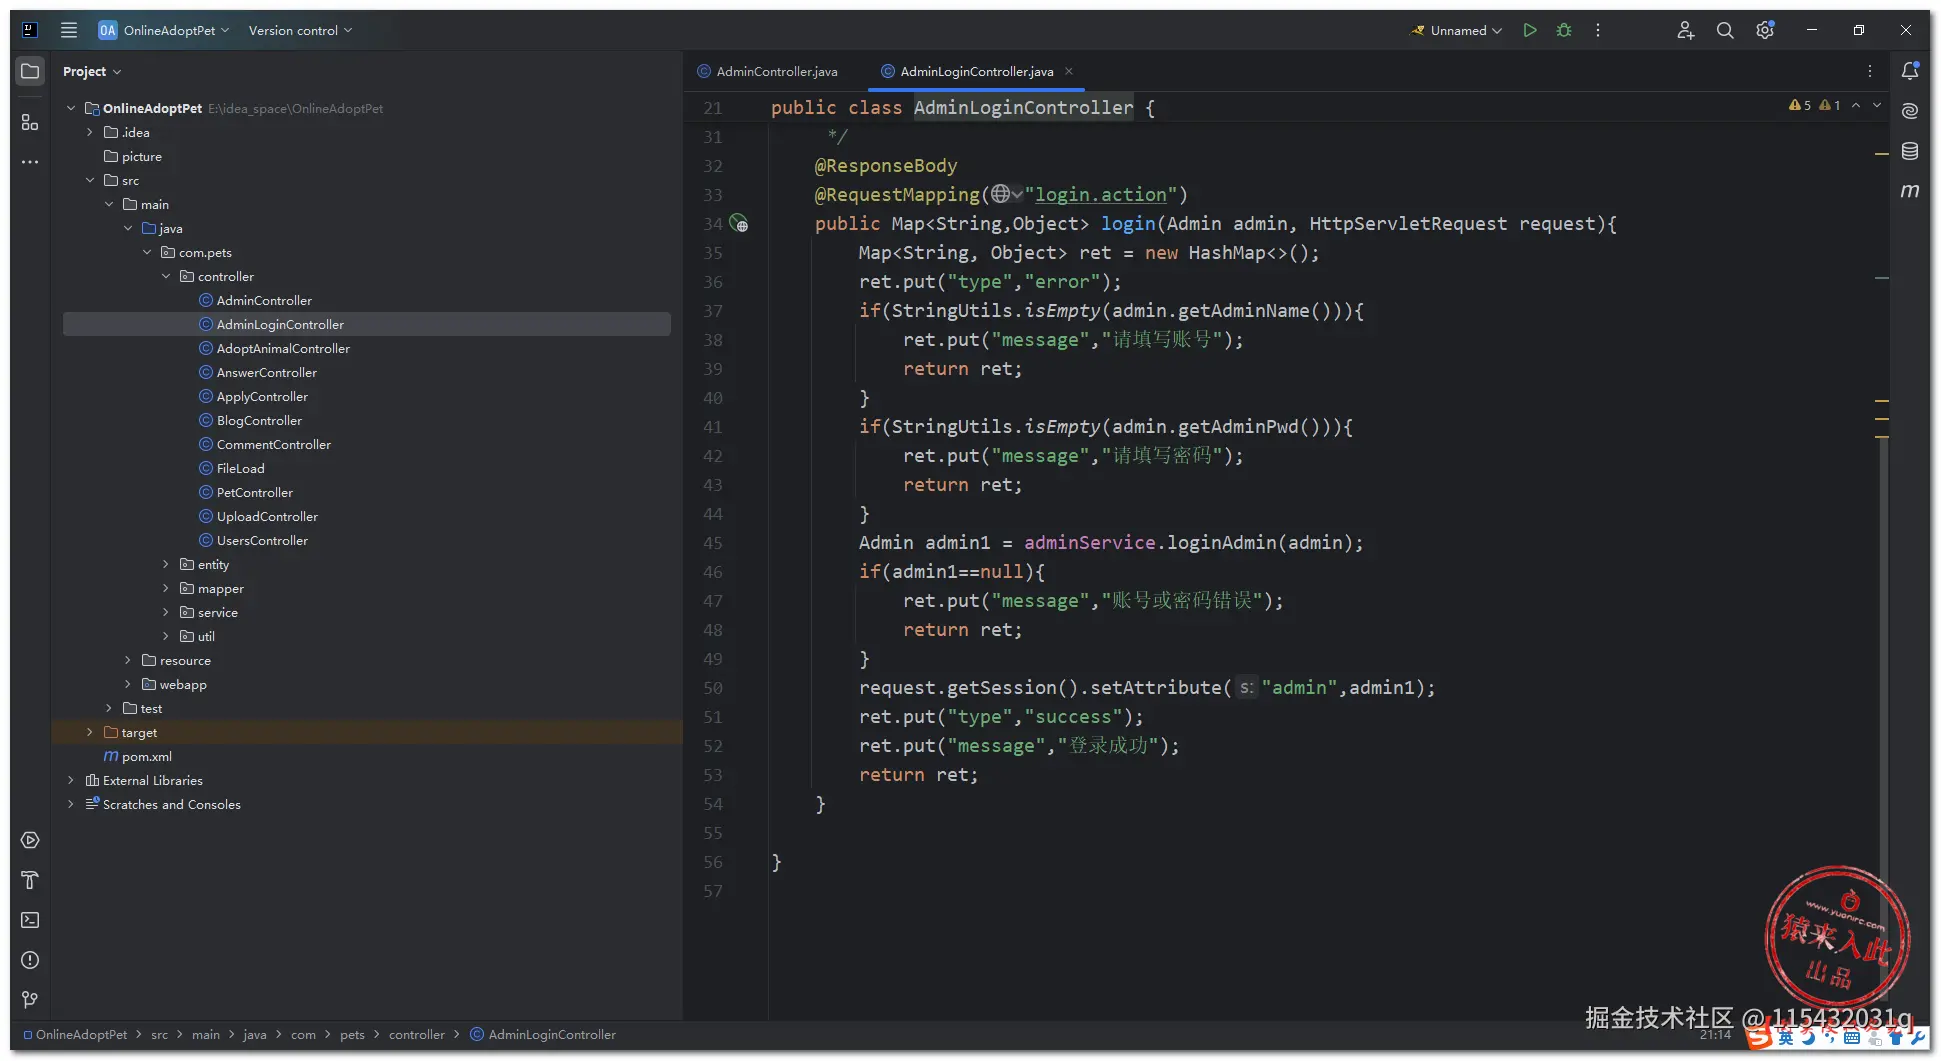Open the Project view dropdown
Screen dimensions: 1941x1061
click(x=92, y=71)
